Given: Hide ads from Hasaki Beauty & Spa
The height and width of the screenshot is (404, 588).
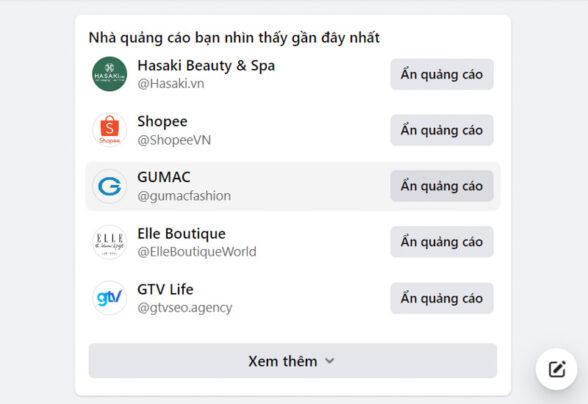Looking at the screenshot, I should coord(442,74).
